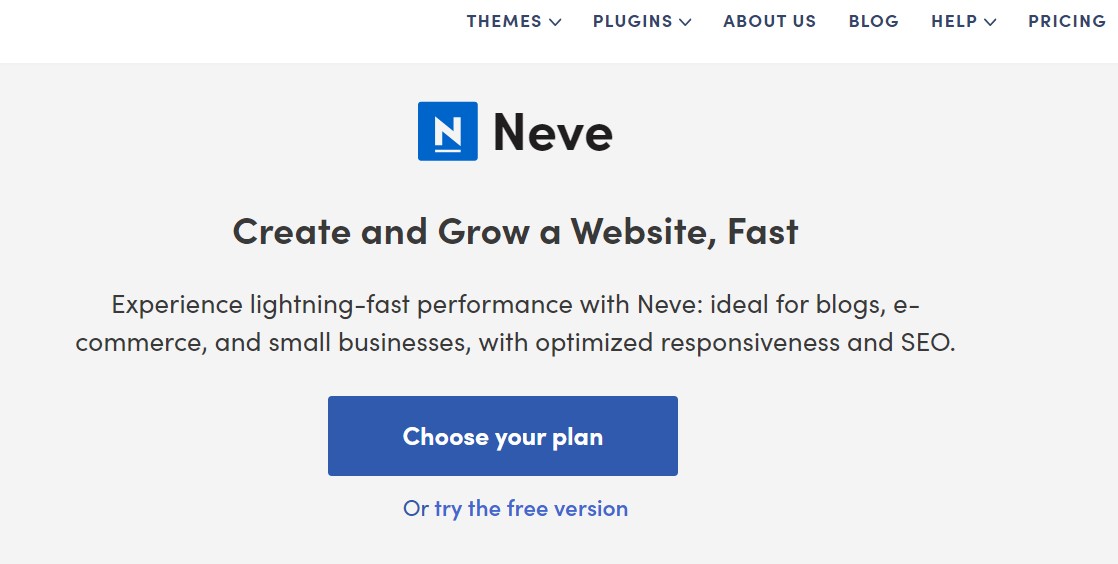Open the Blog page

[x=873, y=21]
